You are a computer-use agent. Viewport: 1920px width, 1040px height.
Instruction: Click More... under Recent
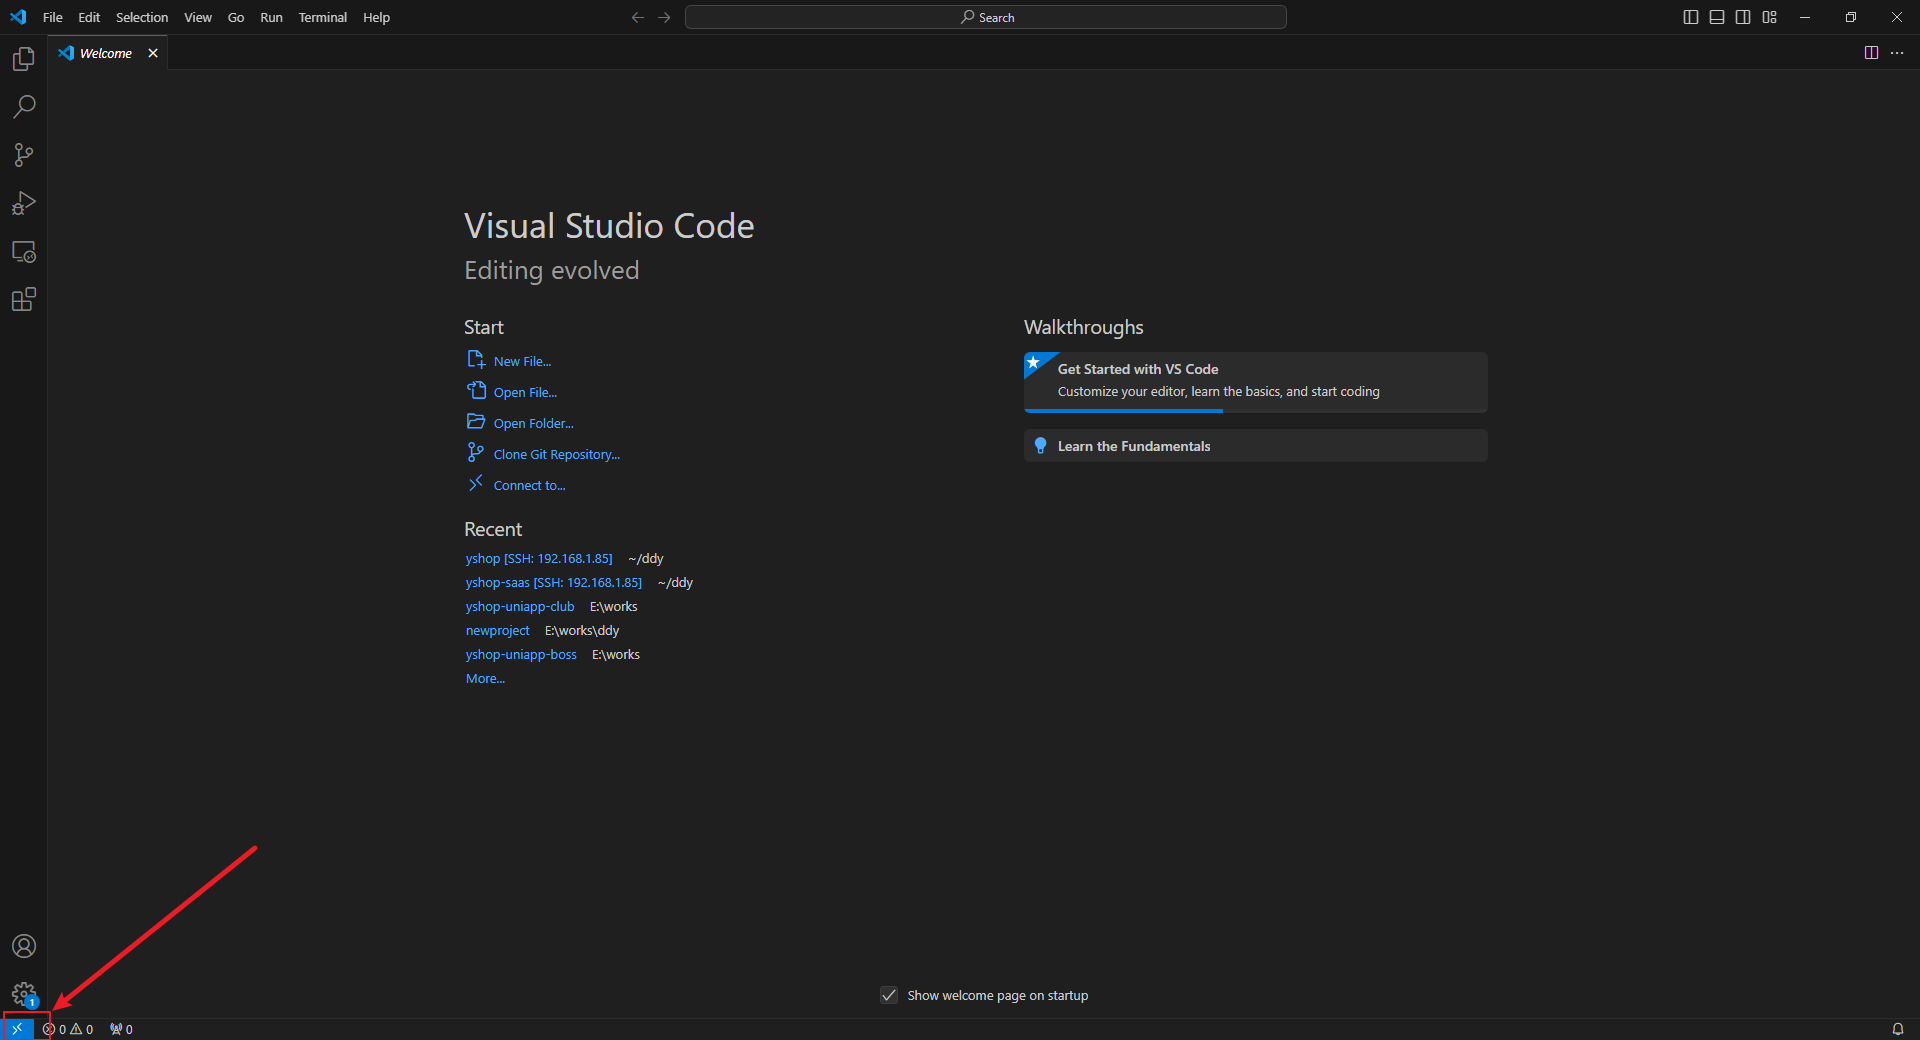(485, 679)
